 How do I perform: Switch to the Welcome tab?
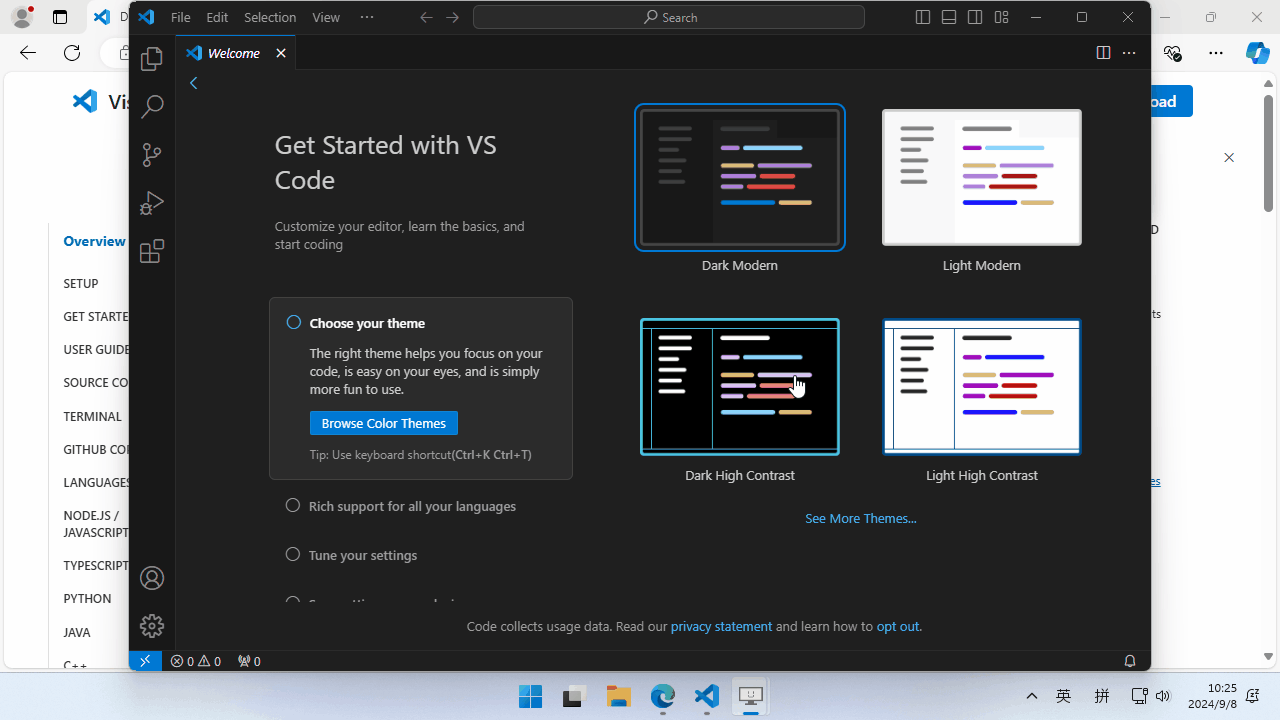(x=233, y=53)
